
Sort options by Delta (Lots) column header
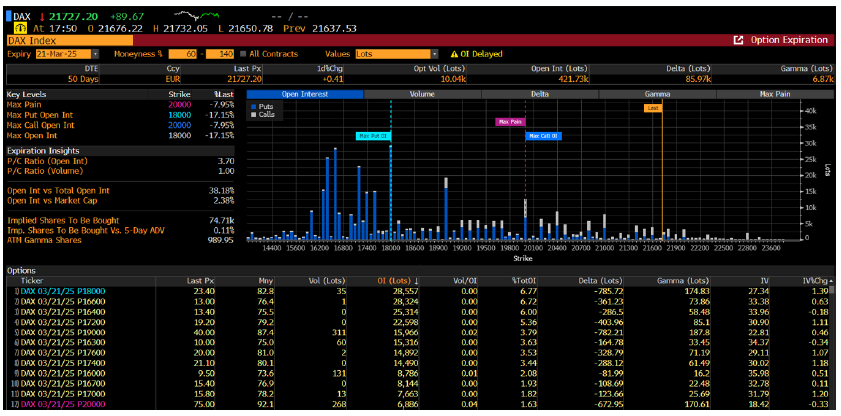(599, 281)
